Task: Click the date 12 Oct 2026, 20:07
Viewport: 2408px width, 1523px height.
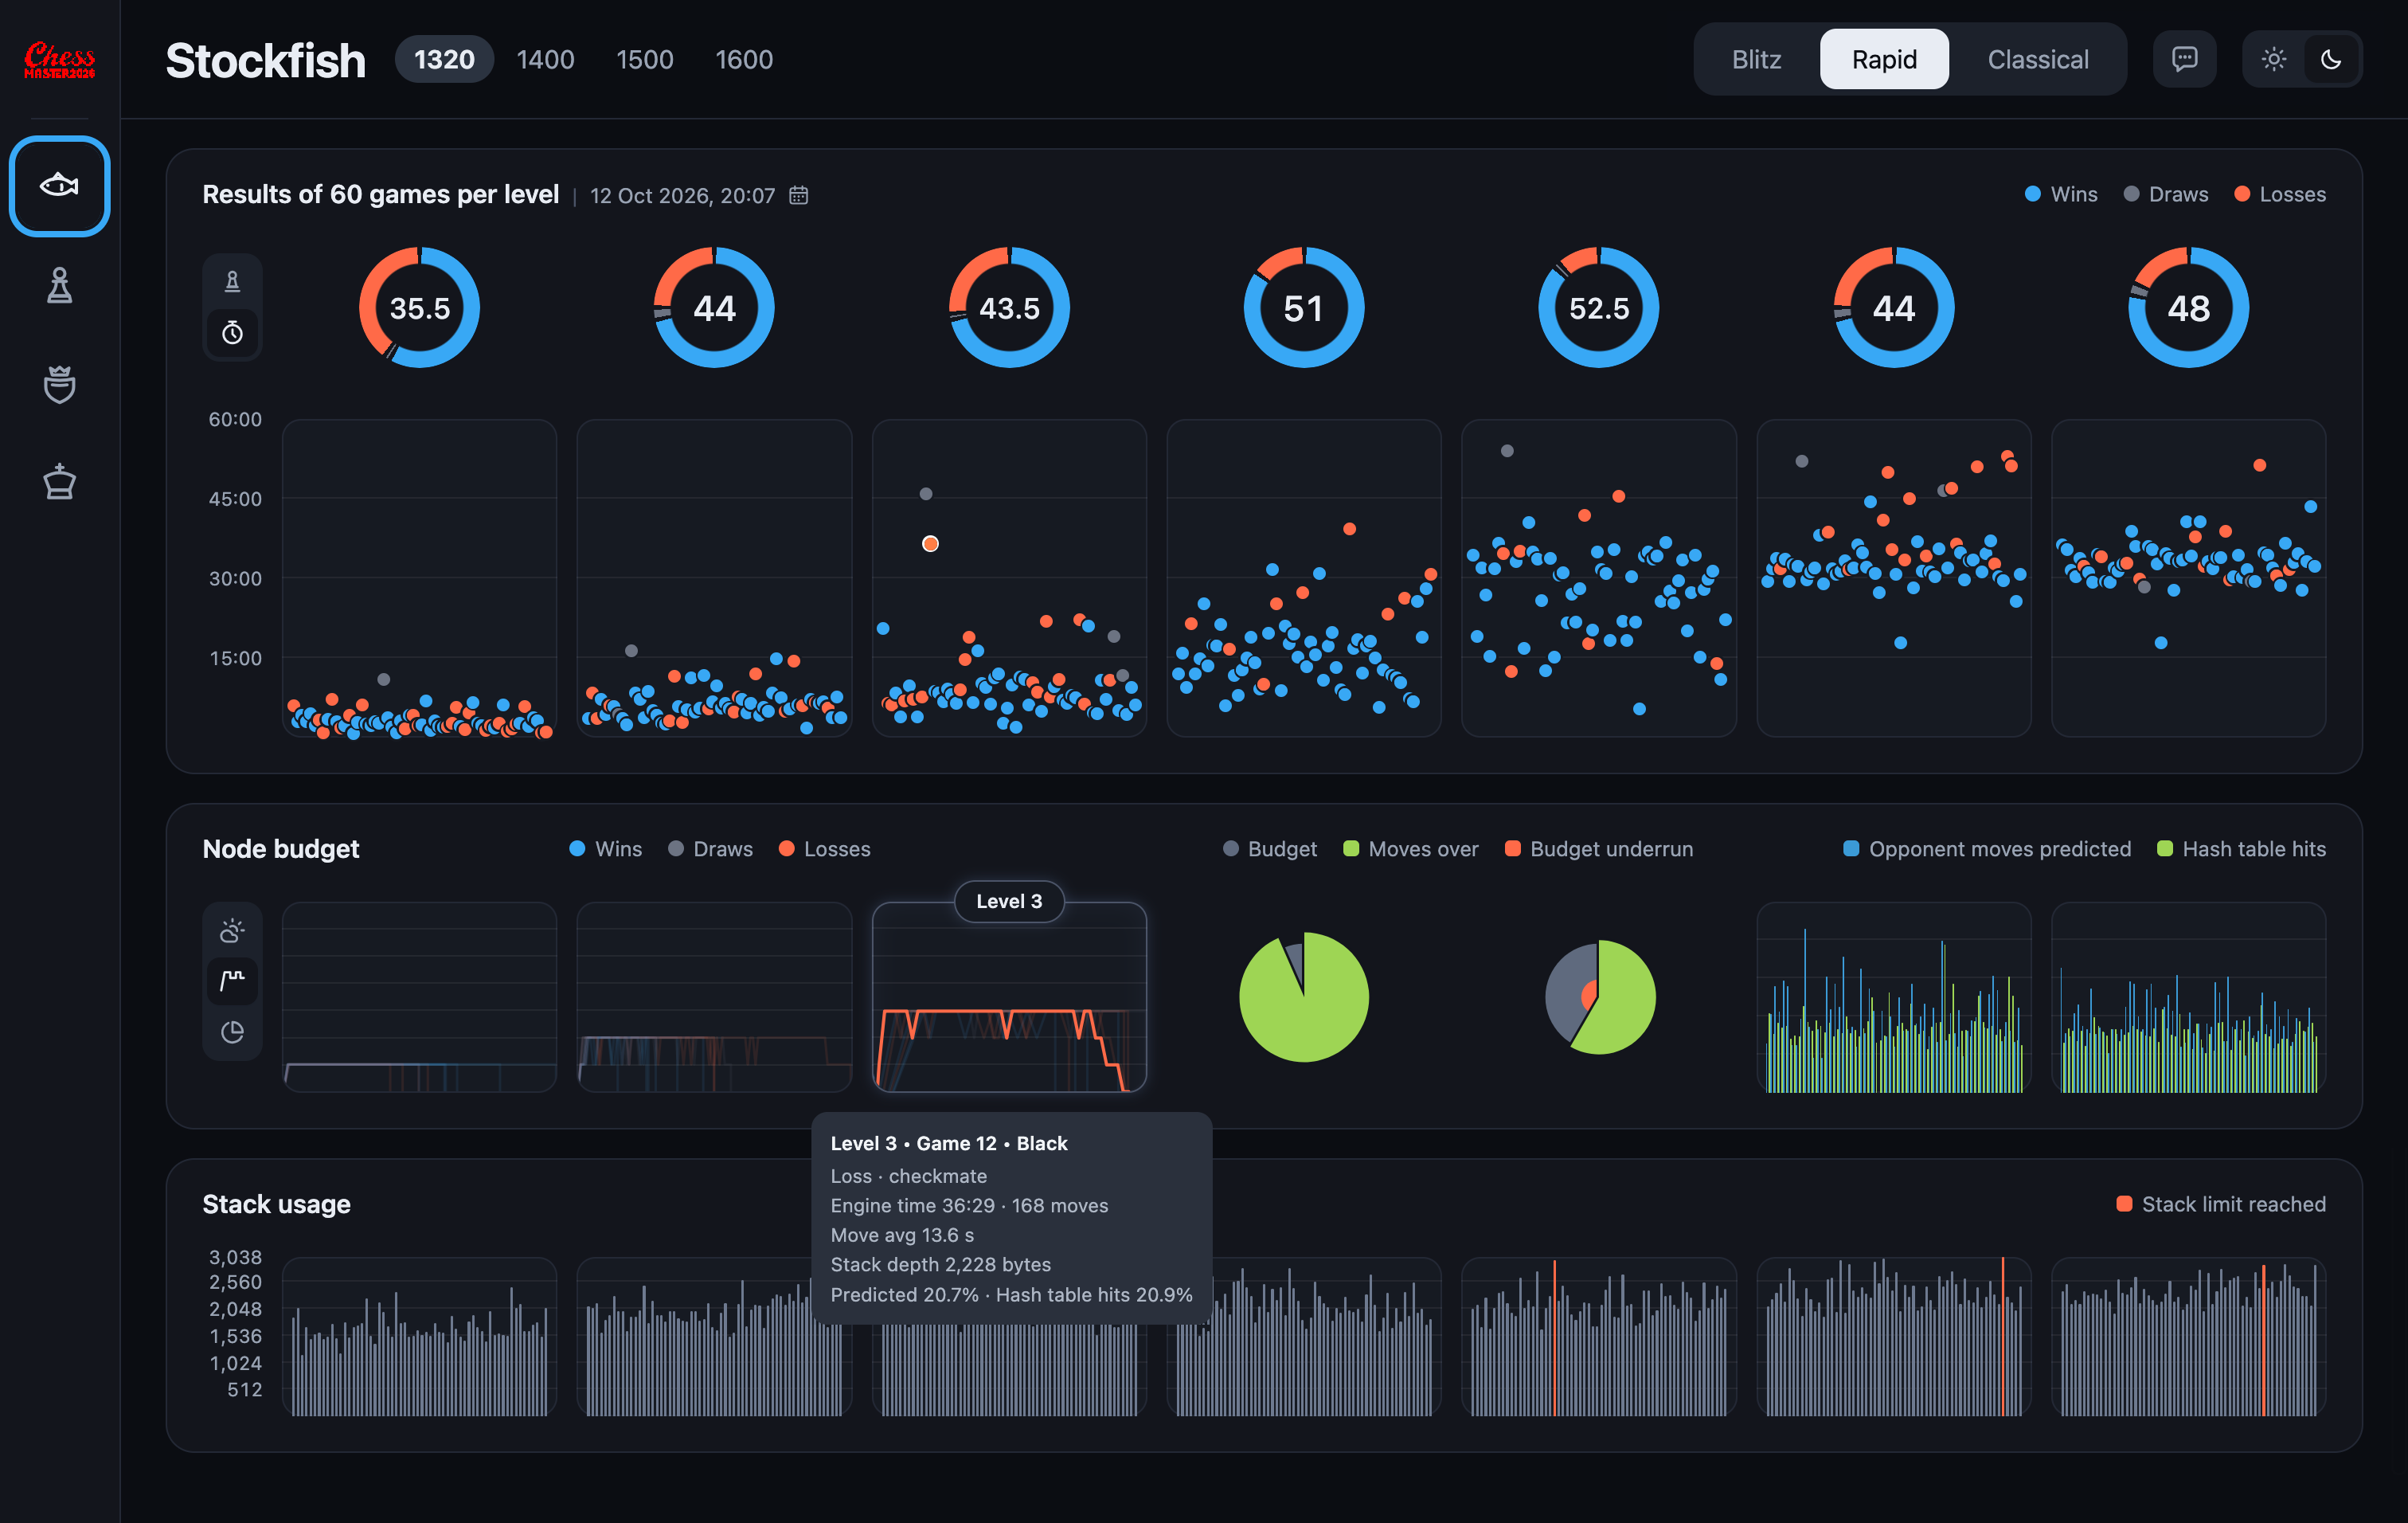Action: coord(682,195)
